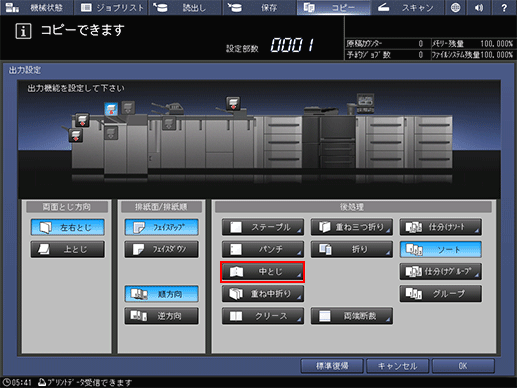Select gray tray icon next to blue tray

[128, 108]
